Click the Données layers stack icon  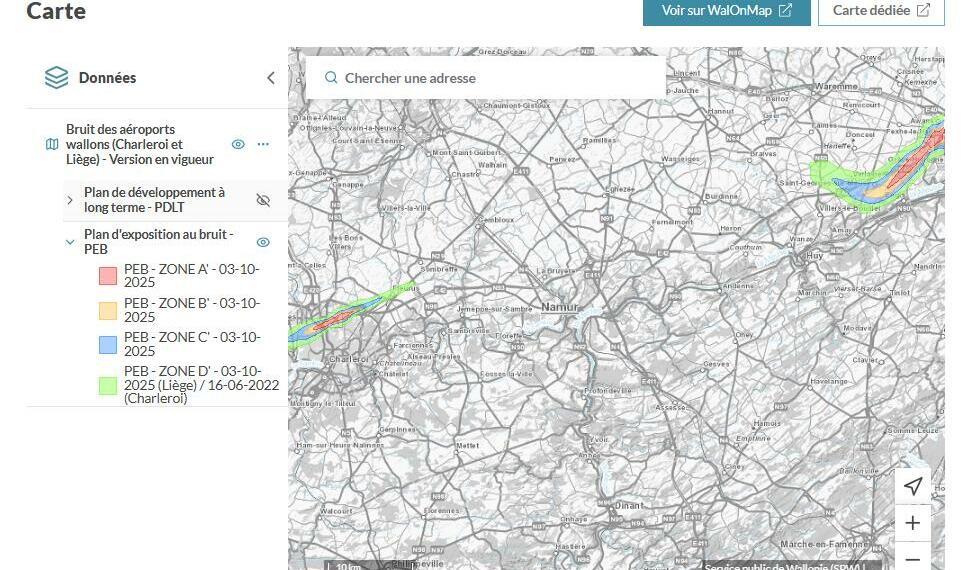tap(56, 78)
